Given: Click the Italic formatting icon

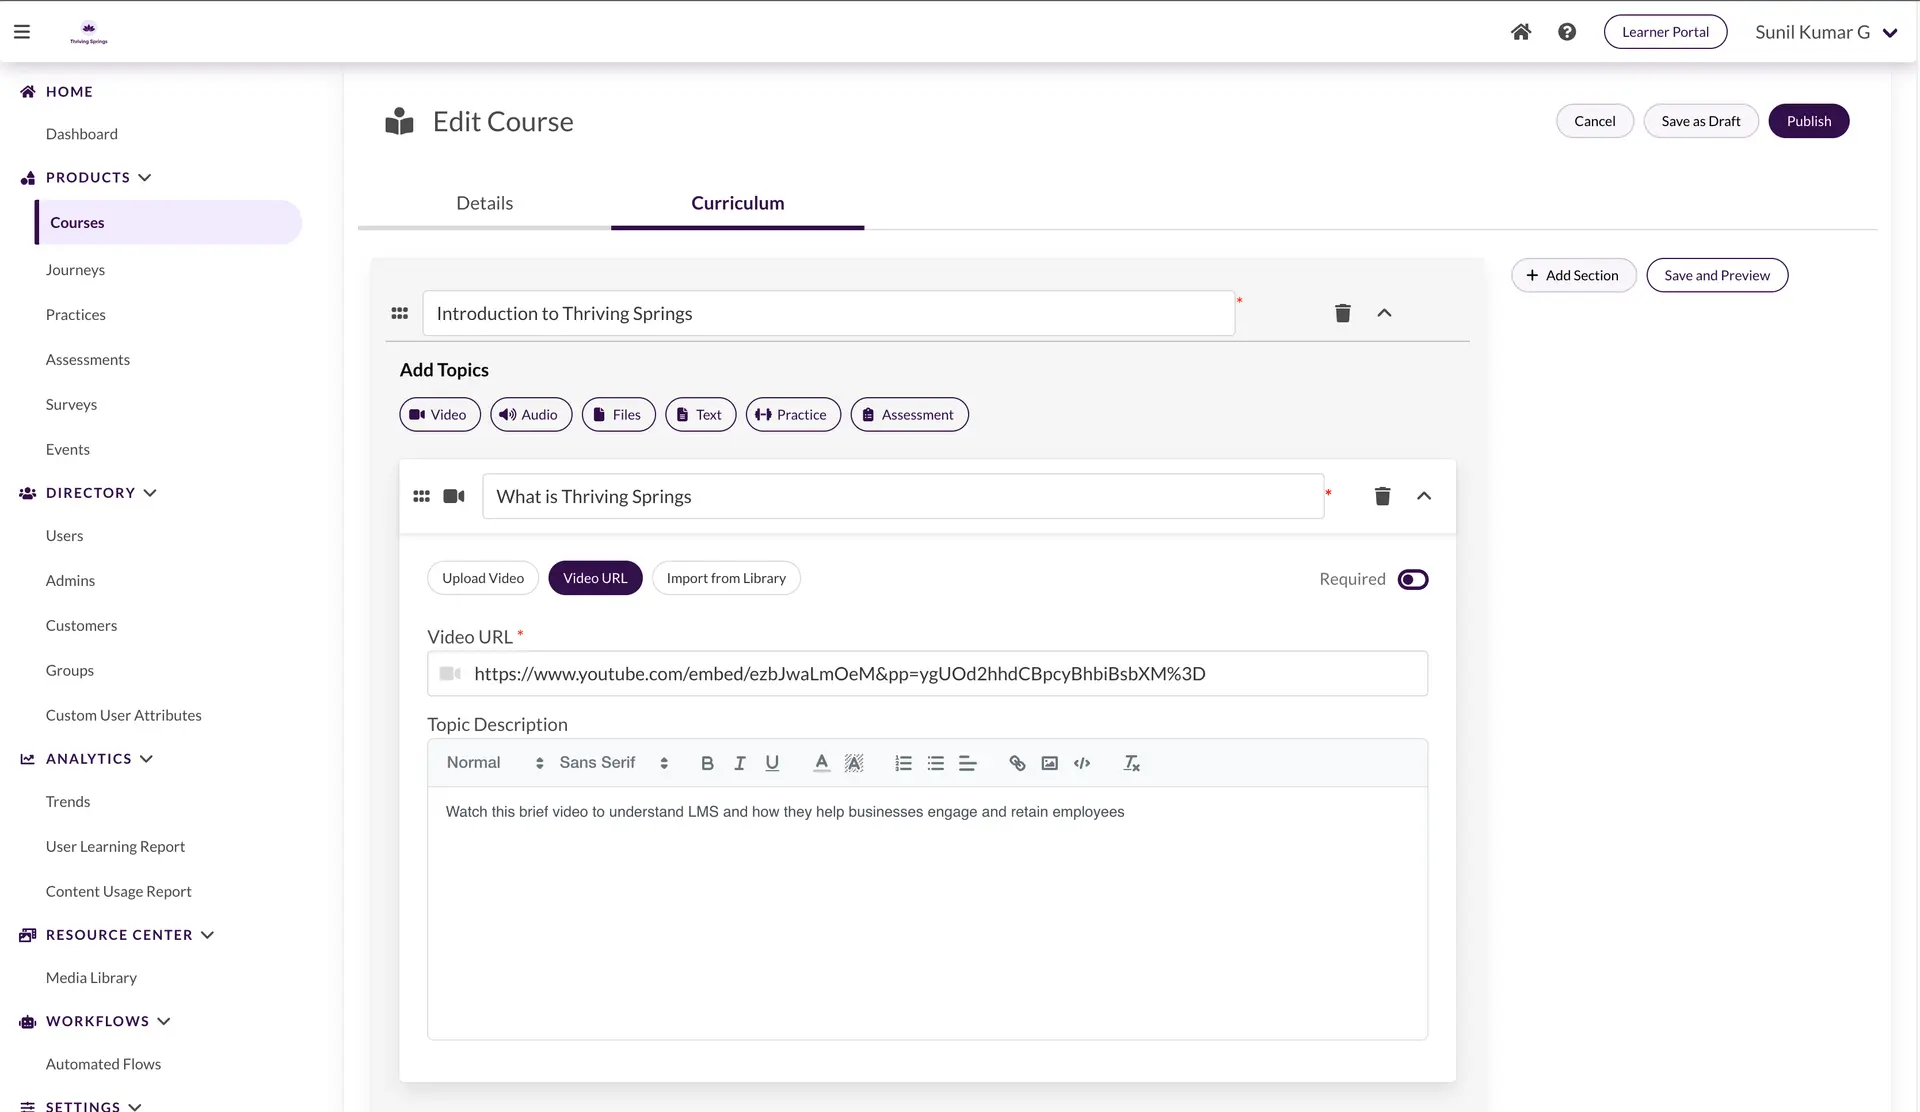Looking at the screenshot, I should tap(740, 763).
